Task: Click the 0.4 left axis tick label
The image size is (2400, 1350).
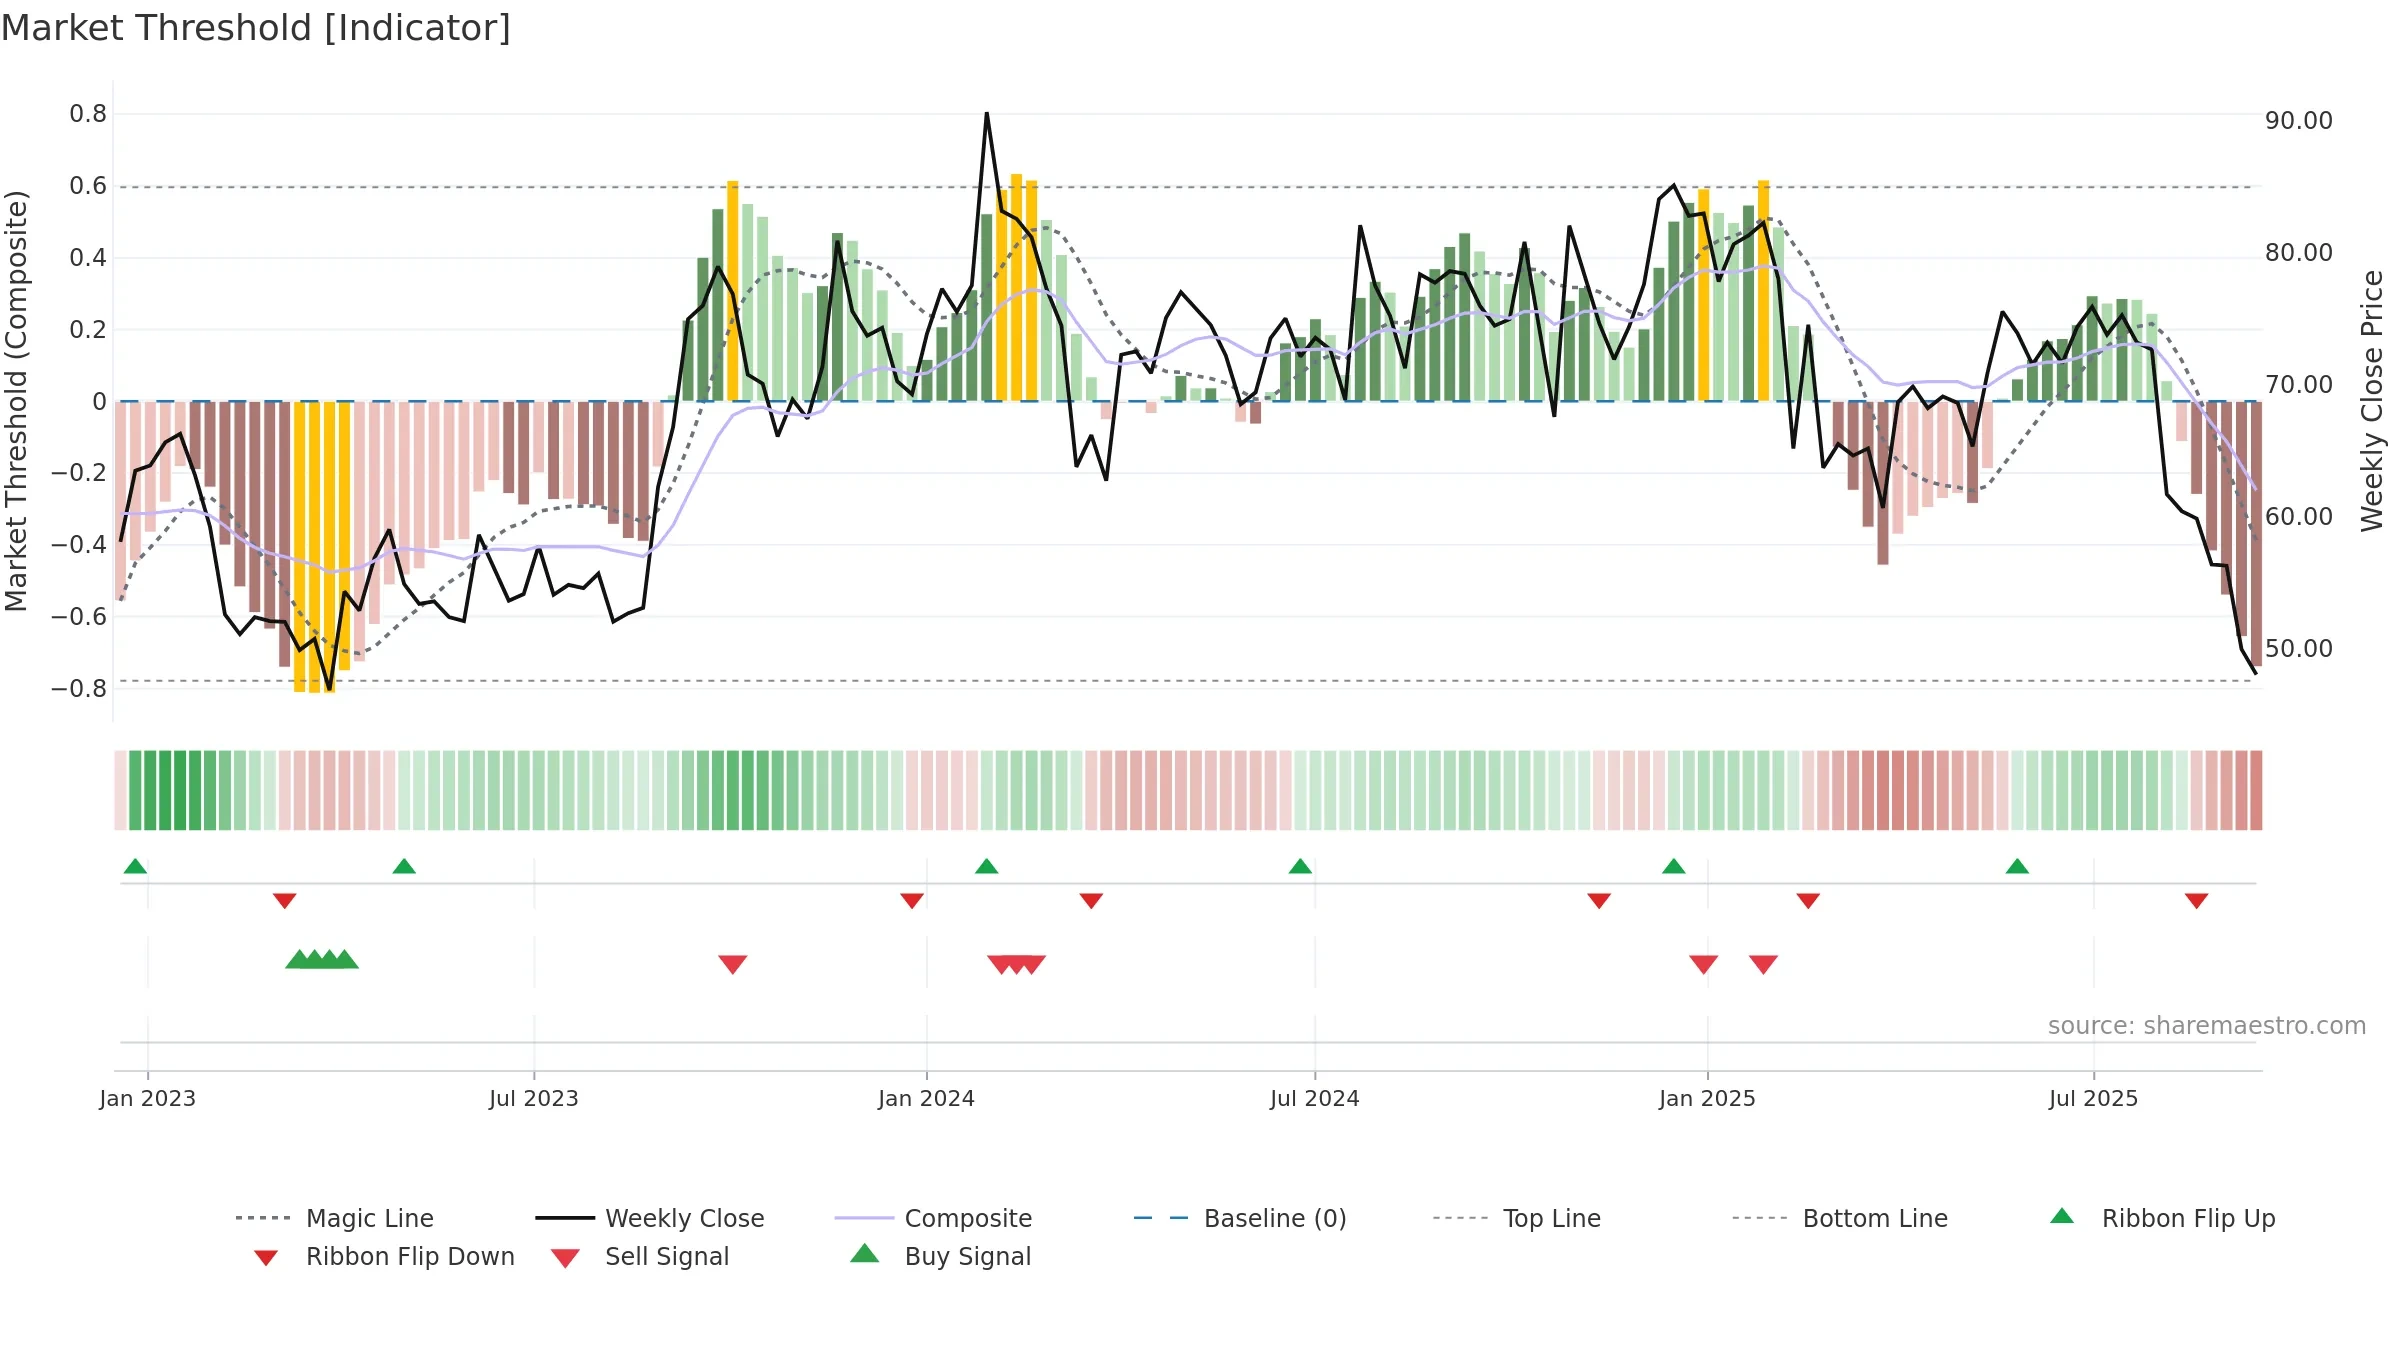Action: [x=88, y=258]
